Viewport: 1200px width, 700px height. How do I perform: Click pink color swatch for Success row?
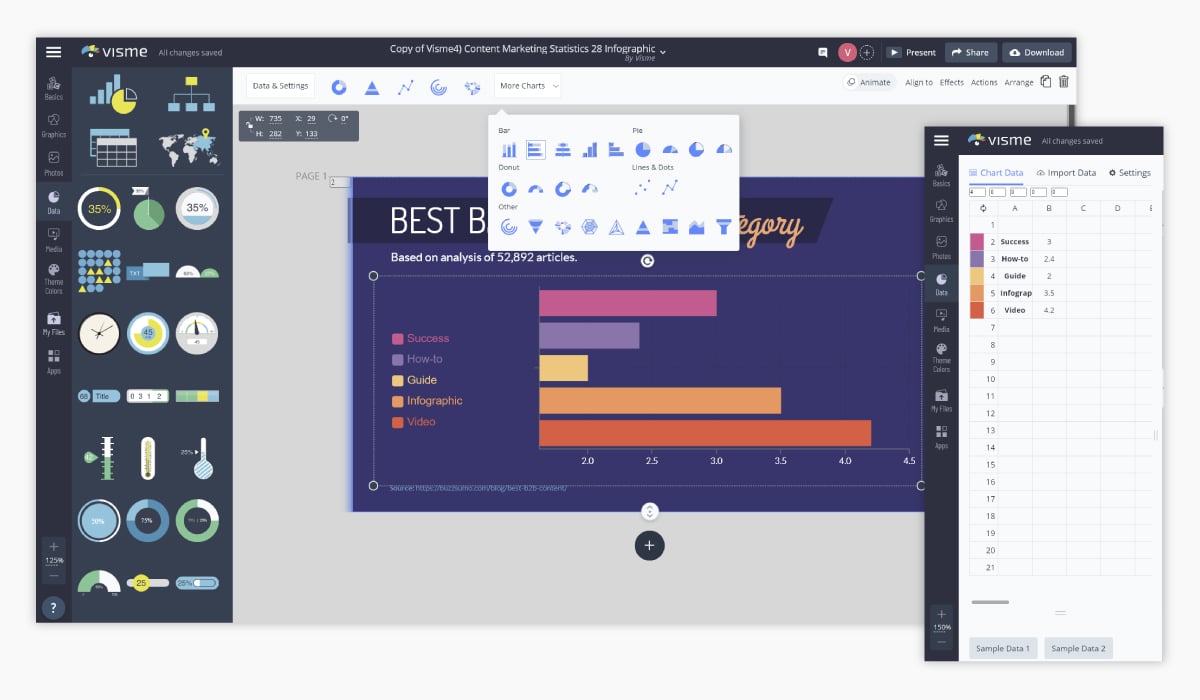[977, 242]
